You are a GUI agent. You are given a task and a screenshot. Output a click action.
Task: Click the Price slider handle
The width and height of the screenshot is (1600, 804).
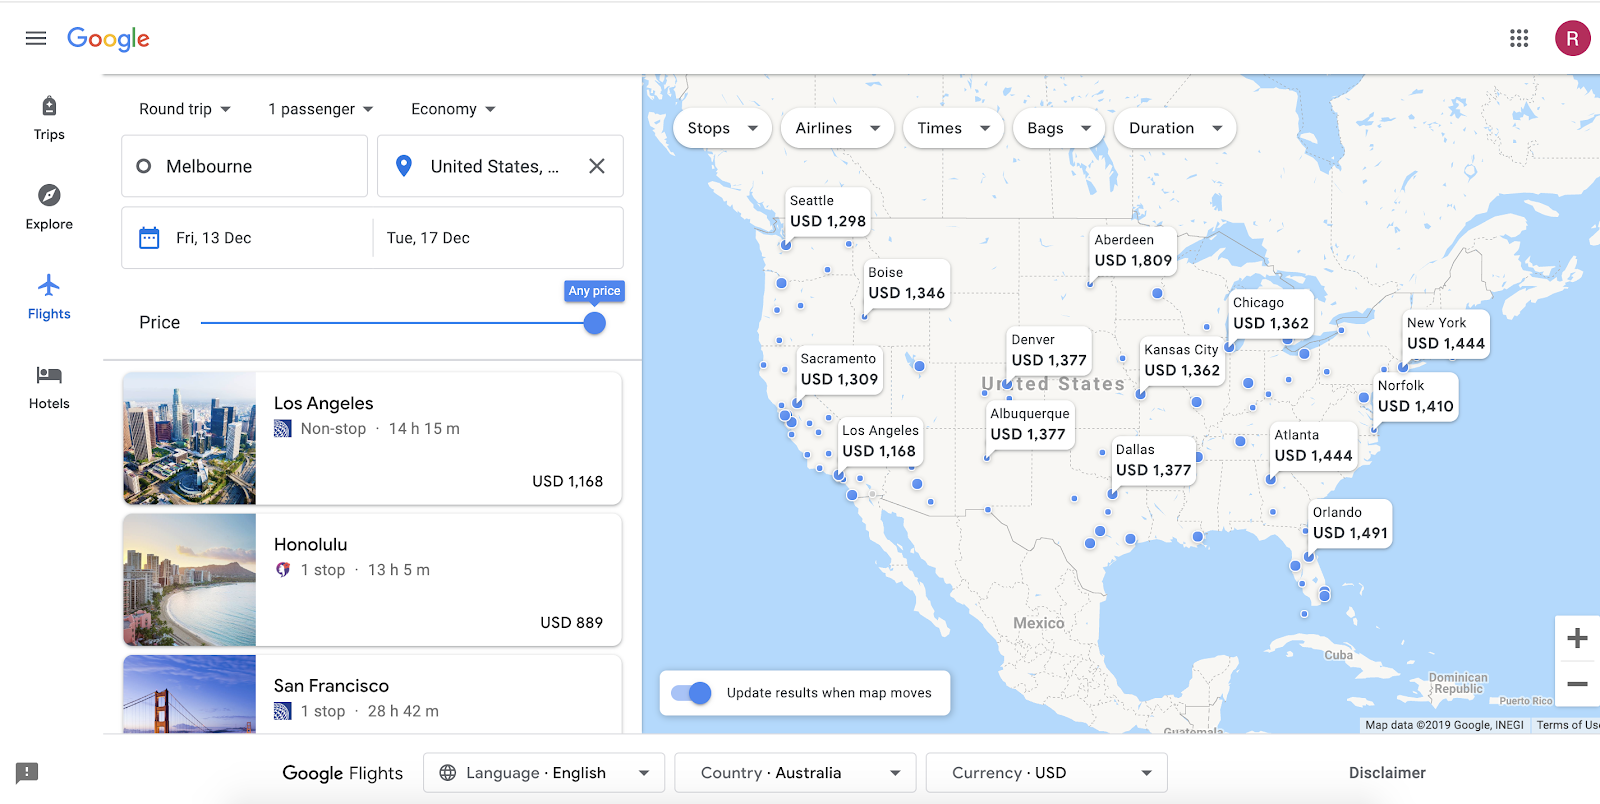click(x=595, y=323)
